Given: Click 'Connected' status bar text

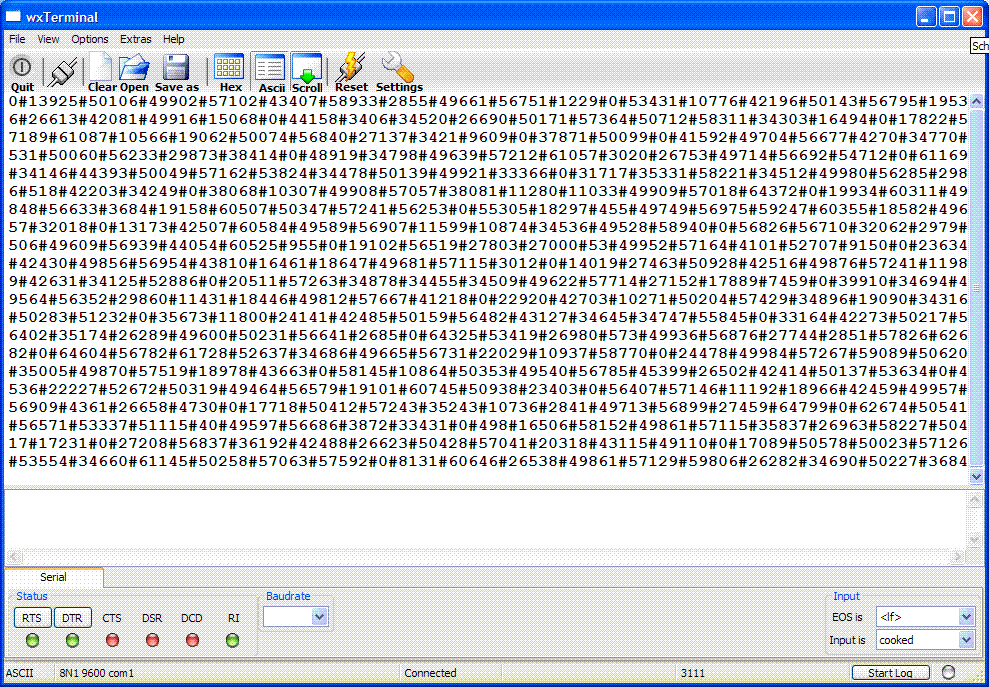Looking at the screenshot, I should pyautogui.click(x=430, y=673).
